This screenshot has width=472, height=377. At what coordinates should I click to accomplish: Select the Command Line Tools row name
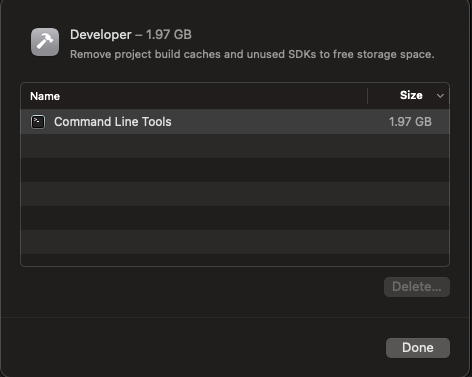tap(113, 122)
